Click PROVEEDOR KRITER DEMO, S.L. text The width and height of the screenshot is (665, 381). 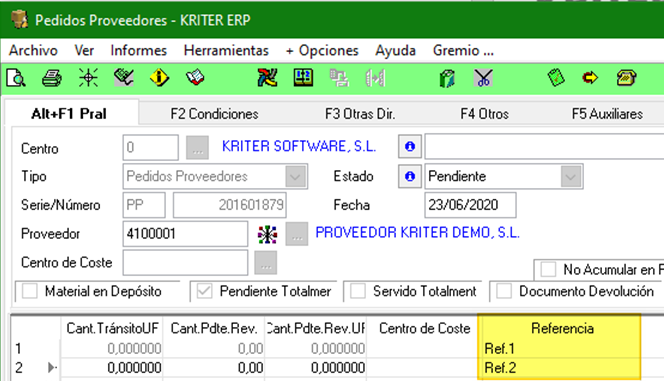[x=417, y=233]
